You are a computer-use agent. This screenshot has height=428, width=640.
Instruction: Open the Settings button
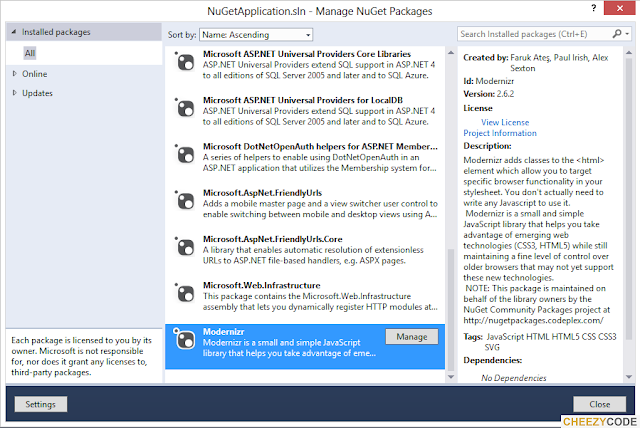(x=41, y=404)
